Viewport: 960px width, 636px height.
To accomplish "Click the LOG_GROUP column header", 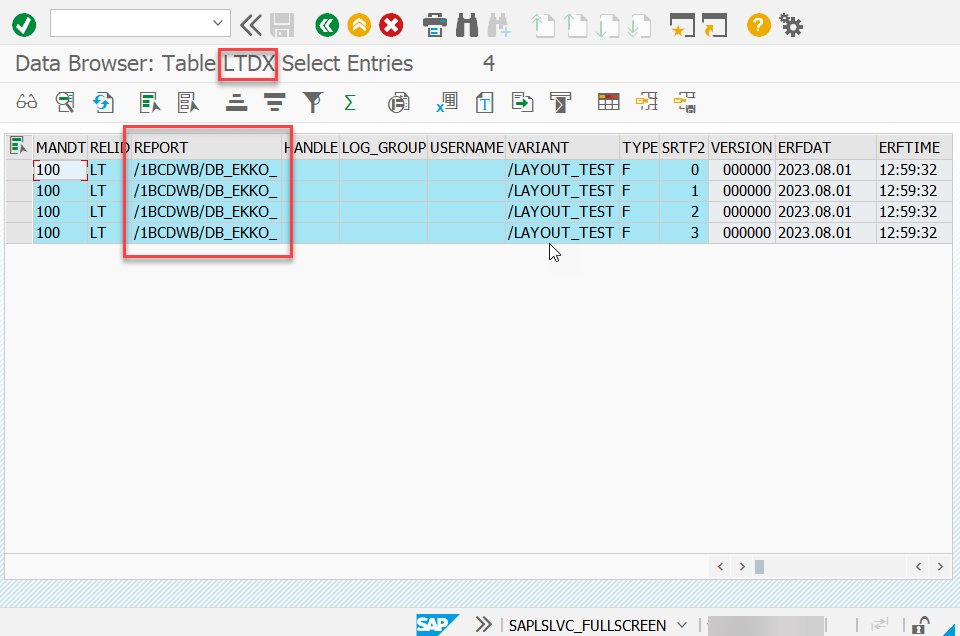I will click(383, 148).
